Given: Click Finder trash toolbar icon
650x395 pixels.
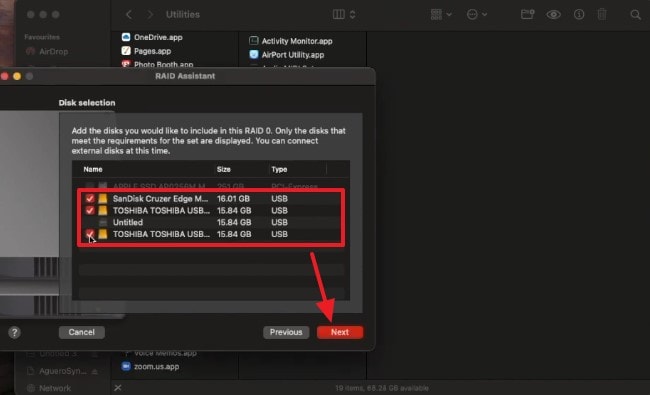Looking at the screenshot, I should click(602, 15).
